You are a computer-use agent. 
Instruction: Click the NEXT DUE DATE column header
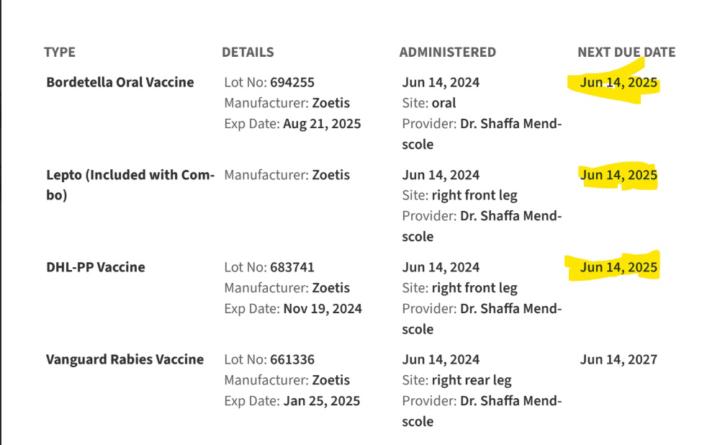pos(626,52)
